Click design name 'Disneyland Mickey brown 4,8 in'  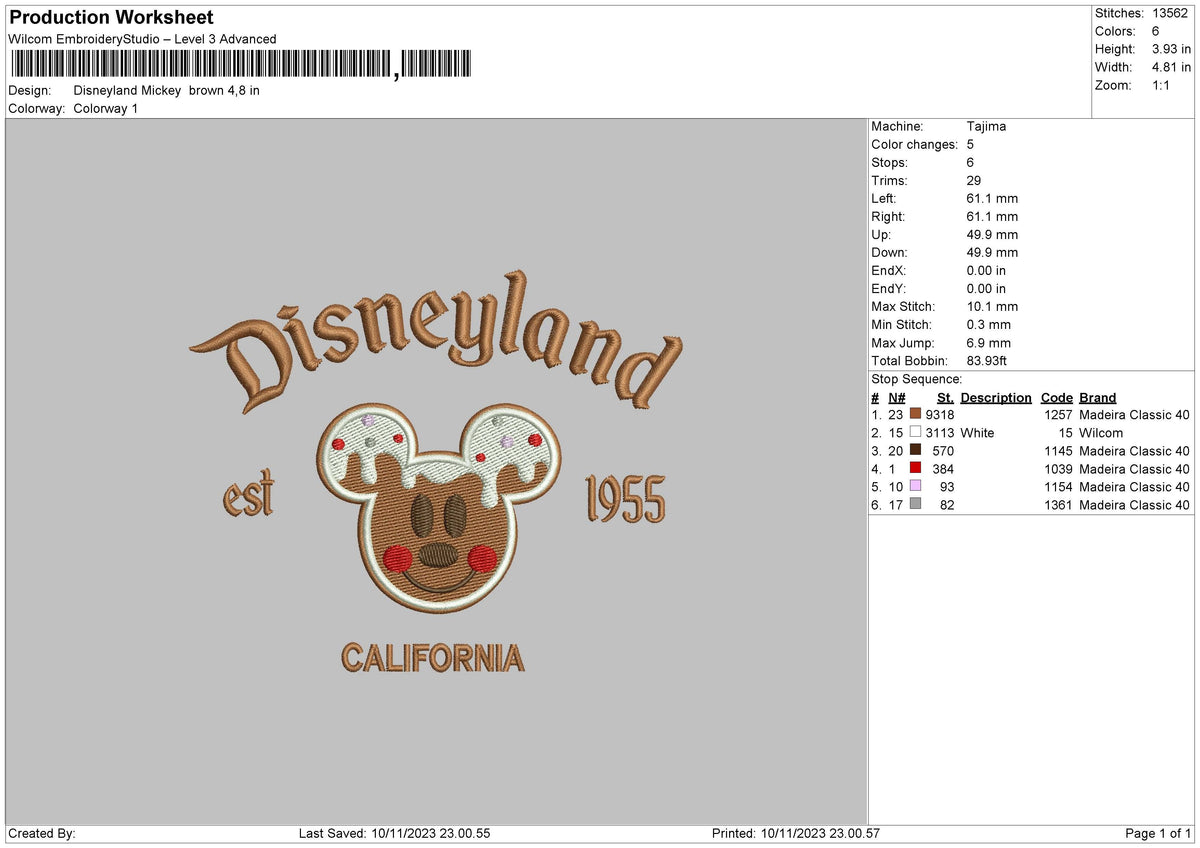pyautogui.click(x=167, y=90)
